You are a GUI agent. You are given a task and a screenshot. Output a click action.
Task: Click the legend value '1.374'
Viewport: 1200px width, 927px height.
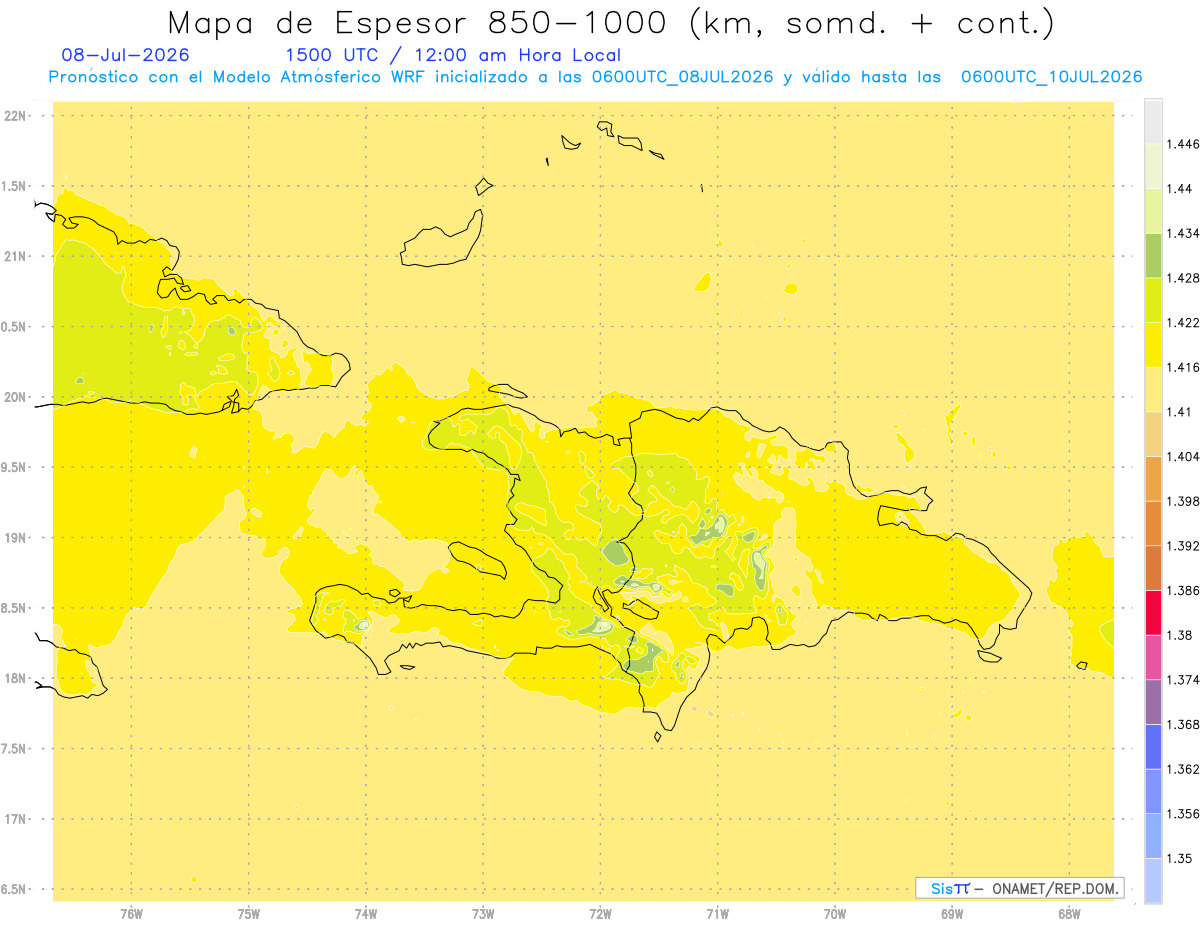[x=1183, y=679]
